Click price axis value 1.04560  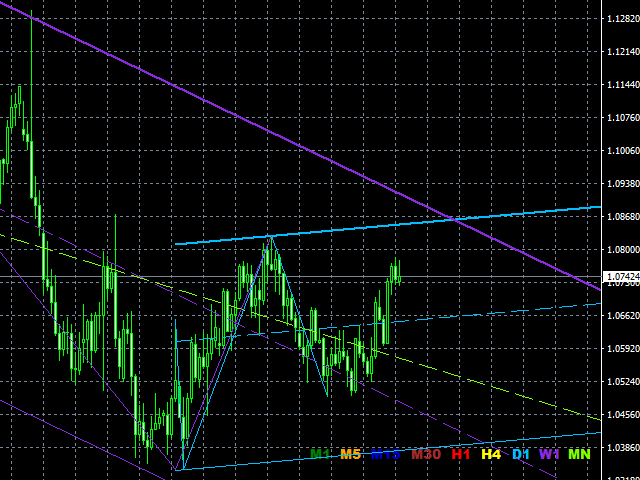[x=623, y=415]
